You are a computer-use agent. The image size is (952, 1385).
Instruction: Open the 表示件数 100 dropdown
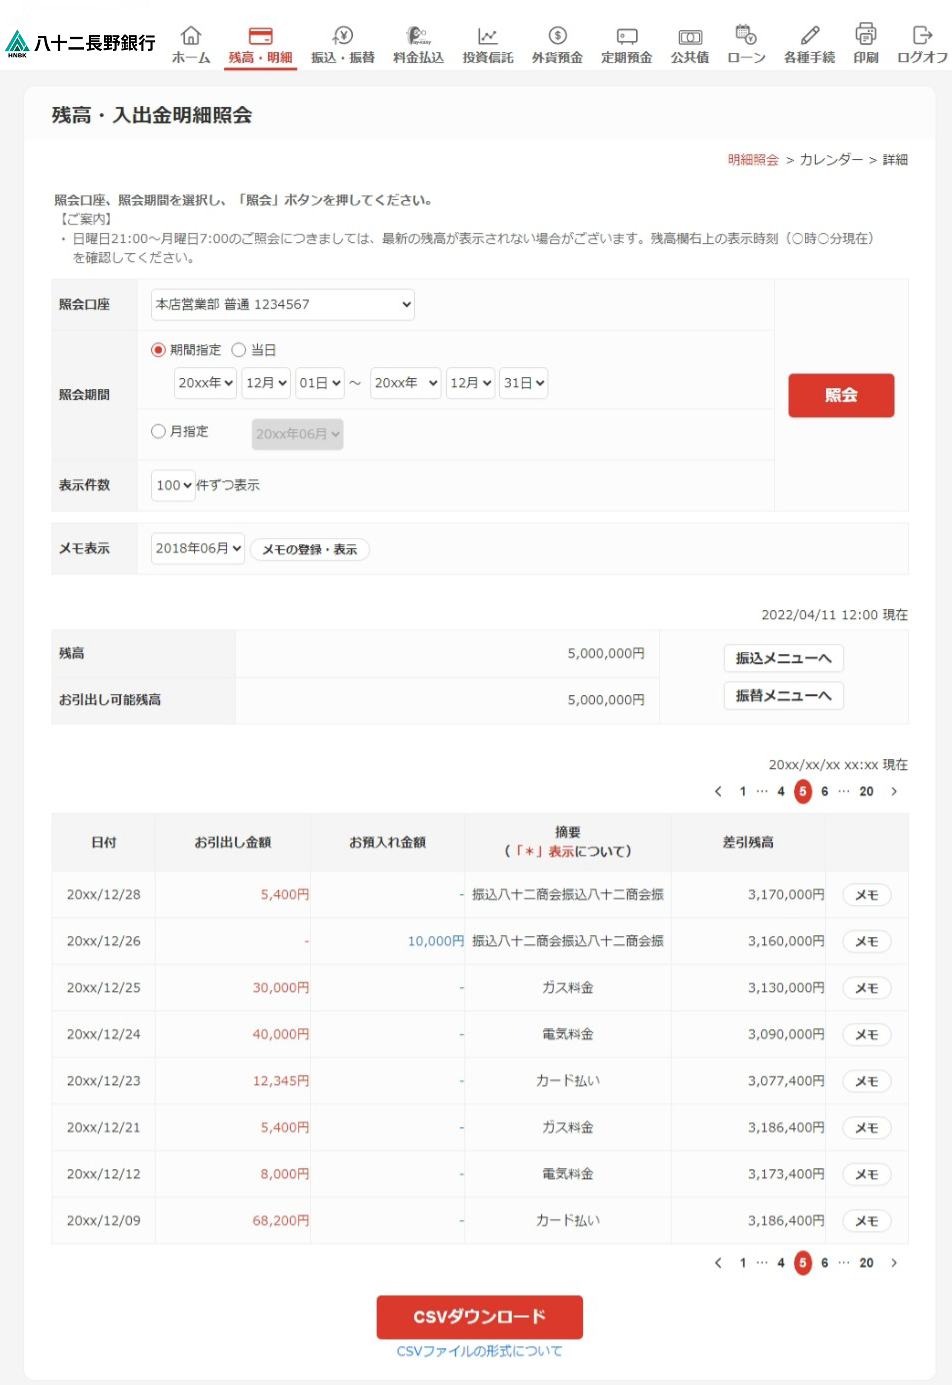coord(173,485)
